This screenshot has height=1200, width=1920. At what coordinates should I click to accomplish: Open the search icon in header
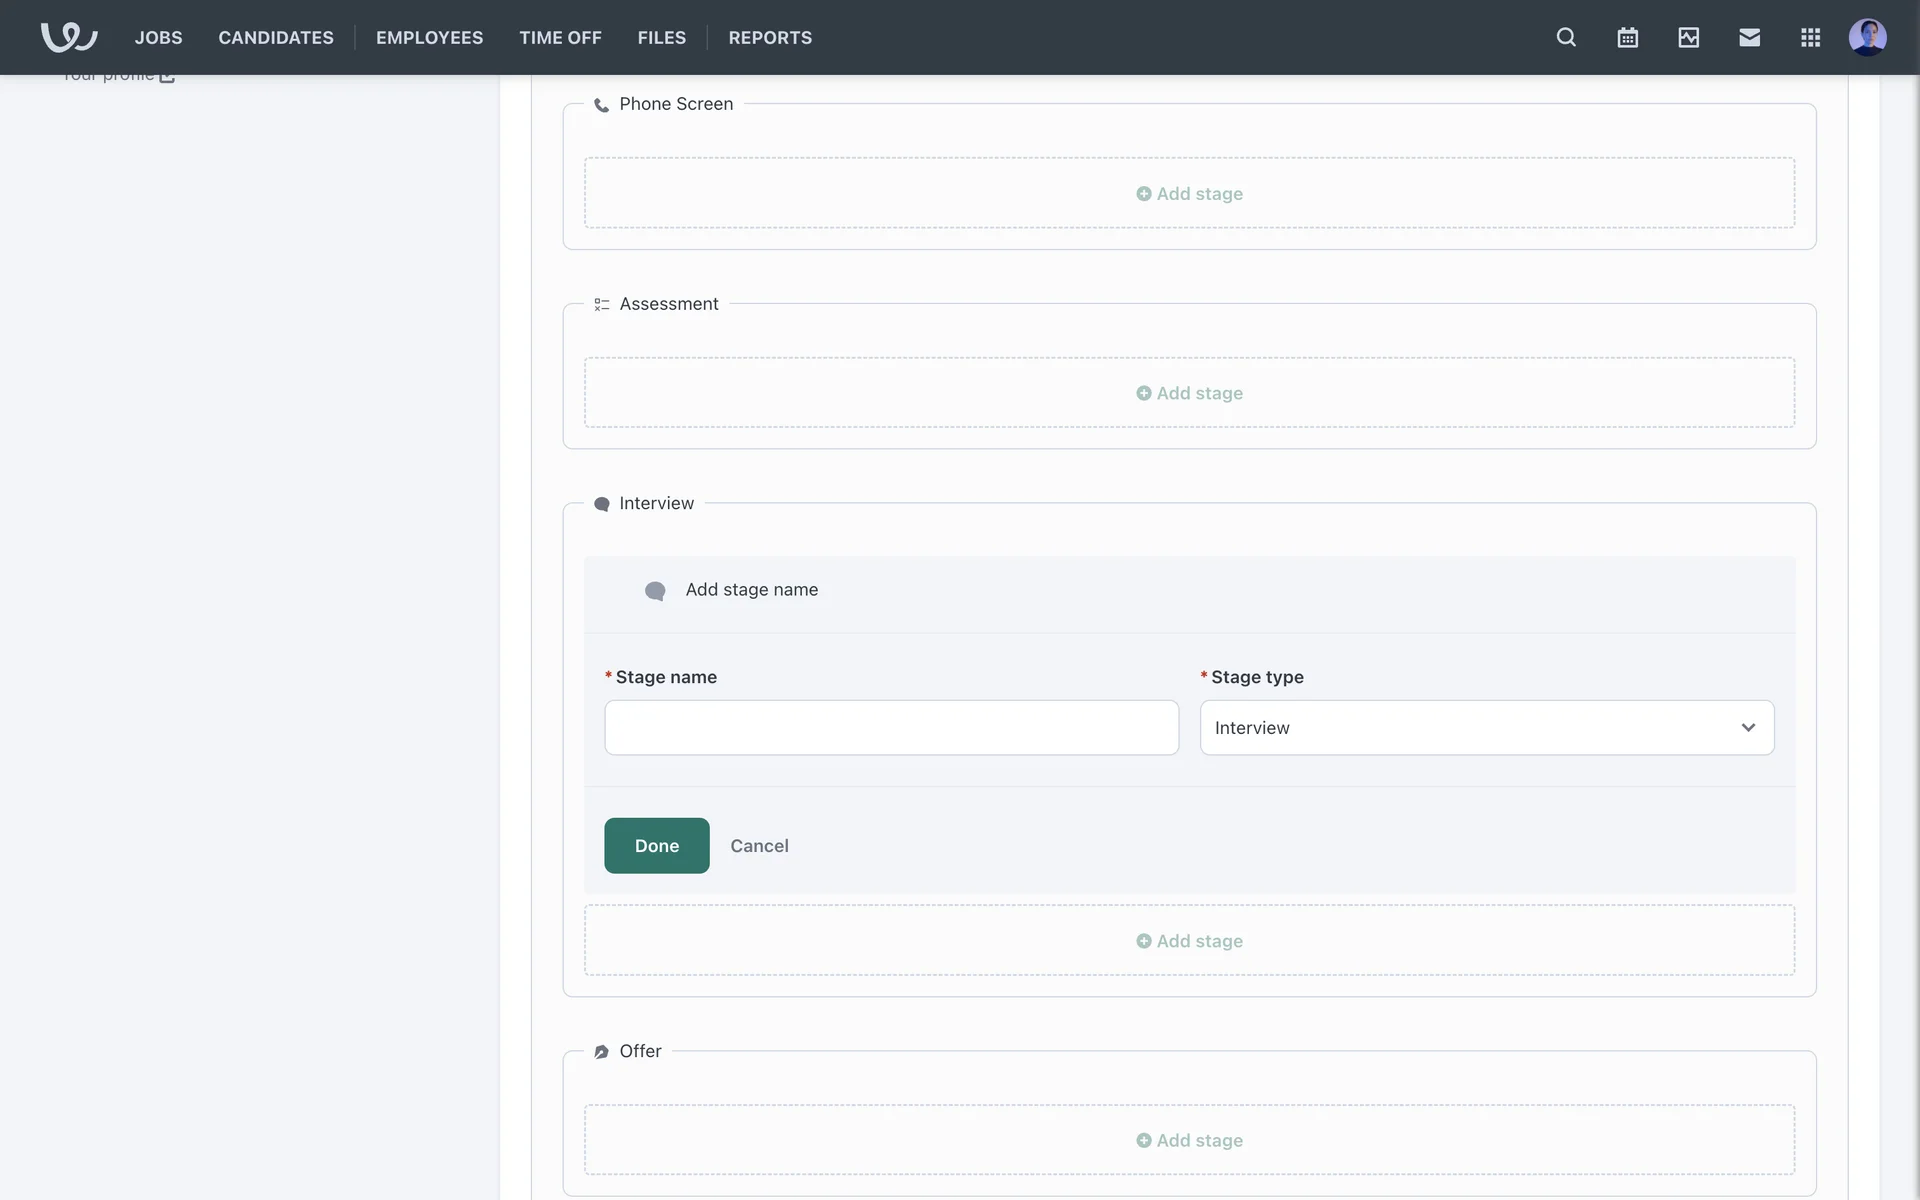coord(1566,37)
